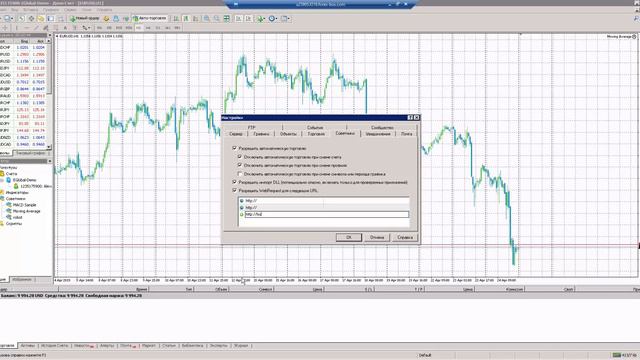Select the bar chart type icon
The width and height of the screenshot is (640, 360).
[x=176, y=18]
